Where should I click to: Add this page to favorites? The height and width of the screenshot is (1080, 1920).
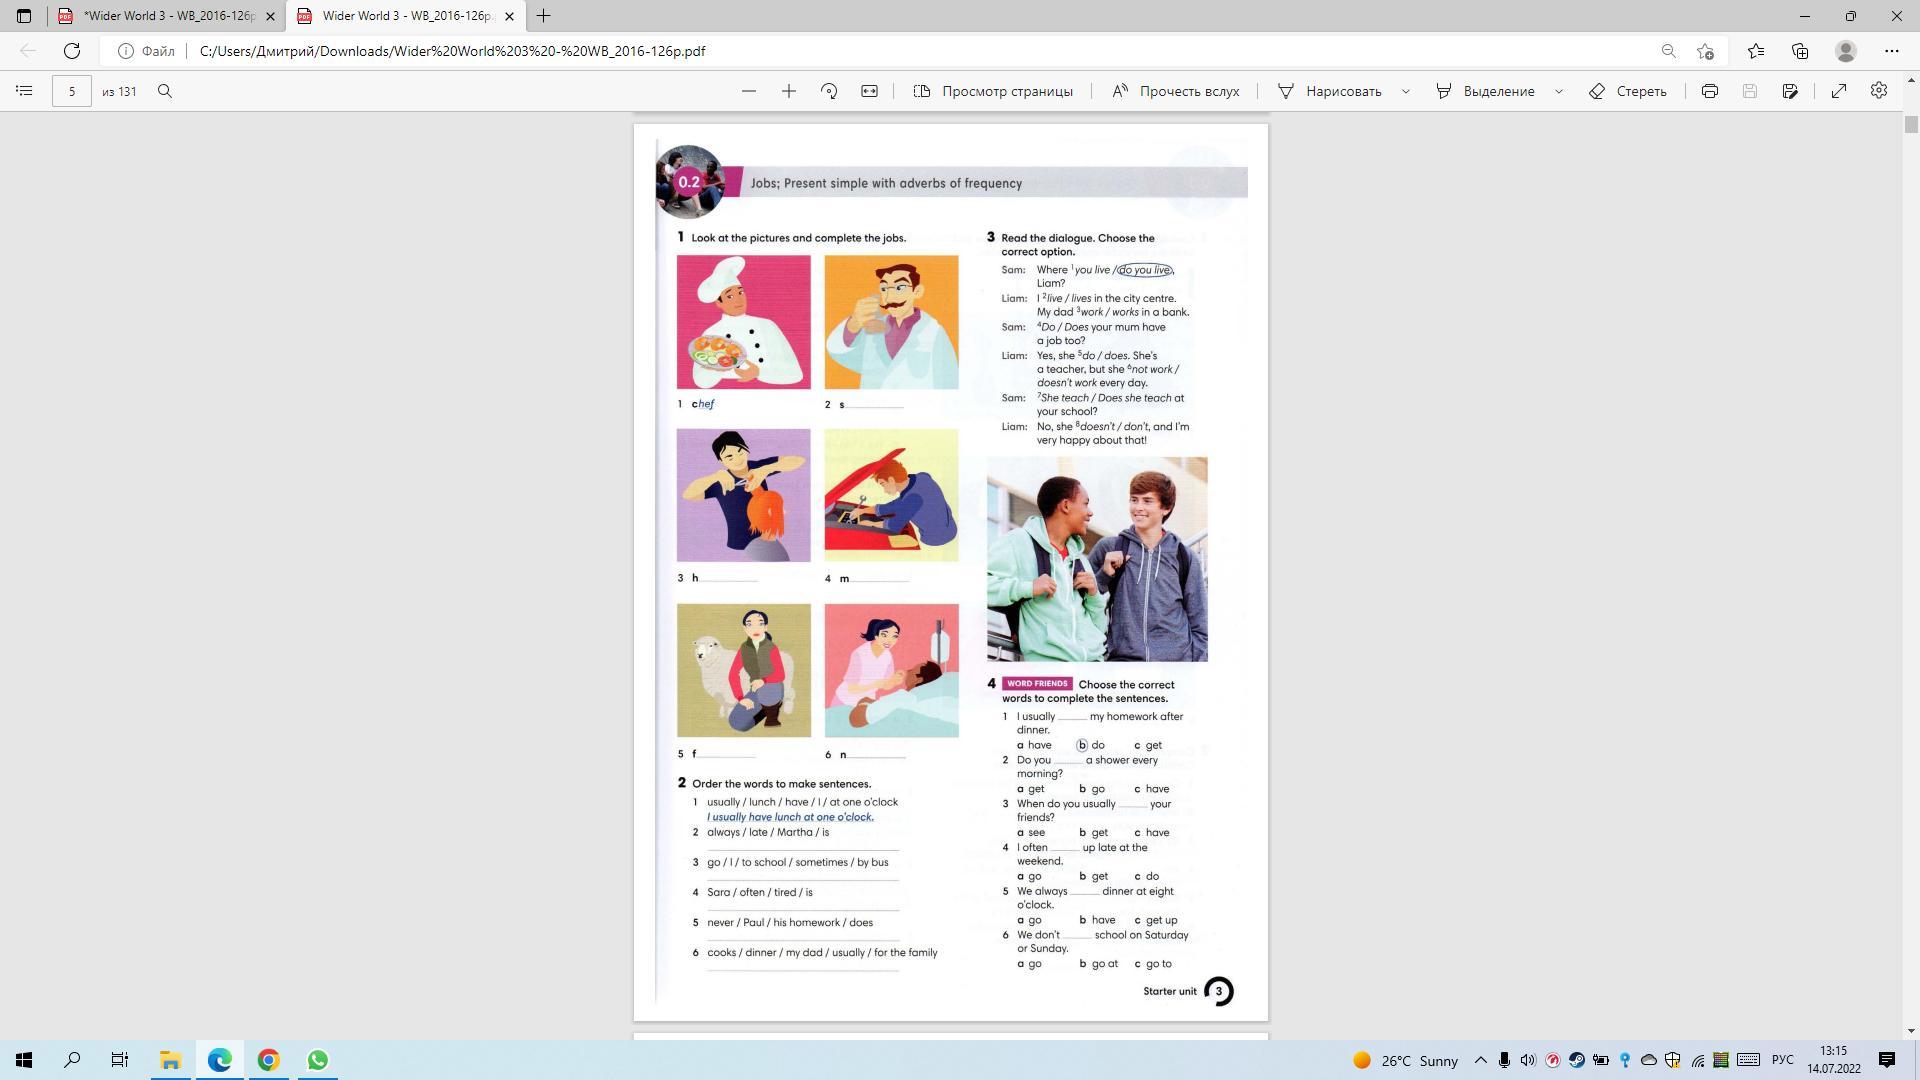point(1706,51)
